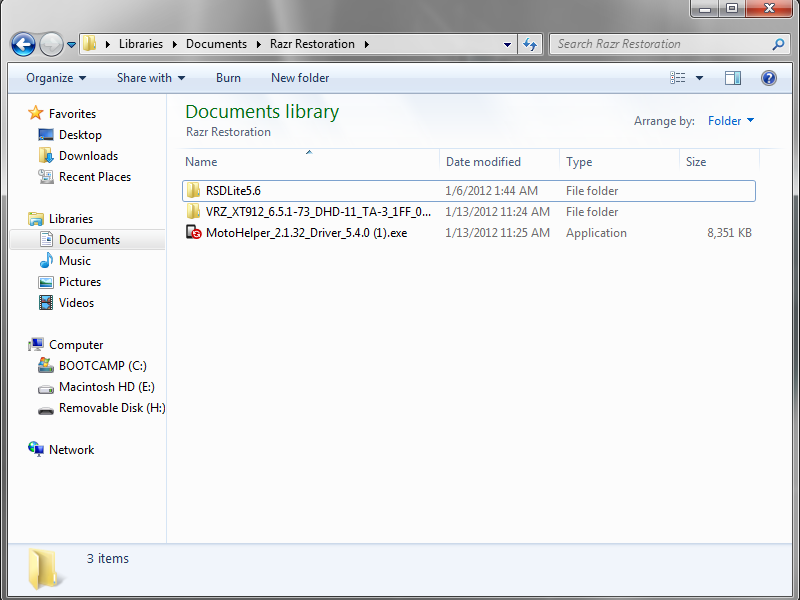Click the folder icon in the address bar
This screenshot has height=600, width=800.
(89, 44)
